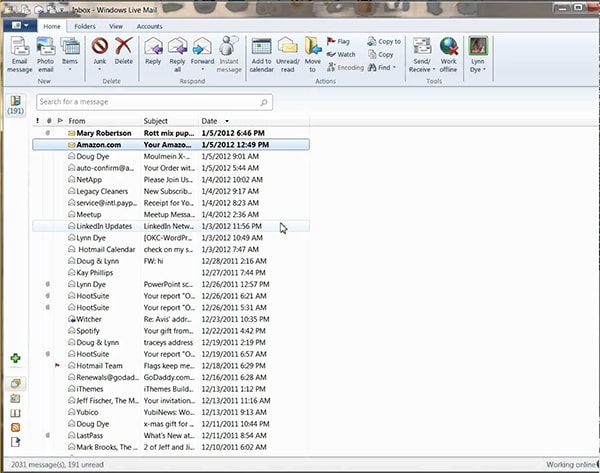Open Newsgroups view in sidebar
Viewport: 600px width, 473px height.
coord(15,442)
